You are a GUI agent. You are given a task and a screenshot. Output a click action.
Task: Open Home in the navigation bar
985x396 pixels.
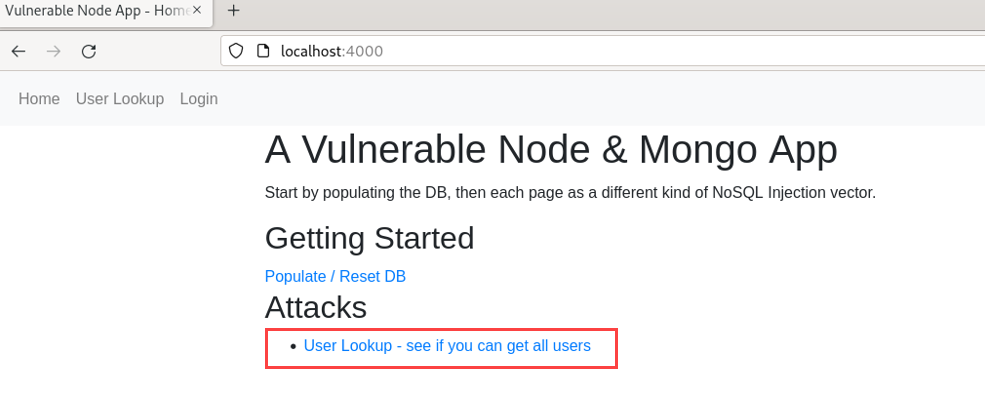[39, 99]
